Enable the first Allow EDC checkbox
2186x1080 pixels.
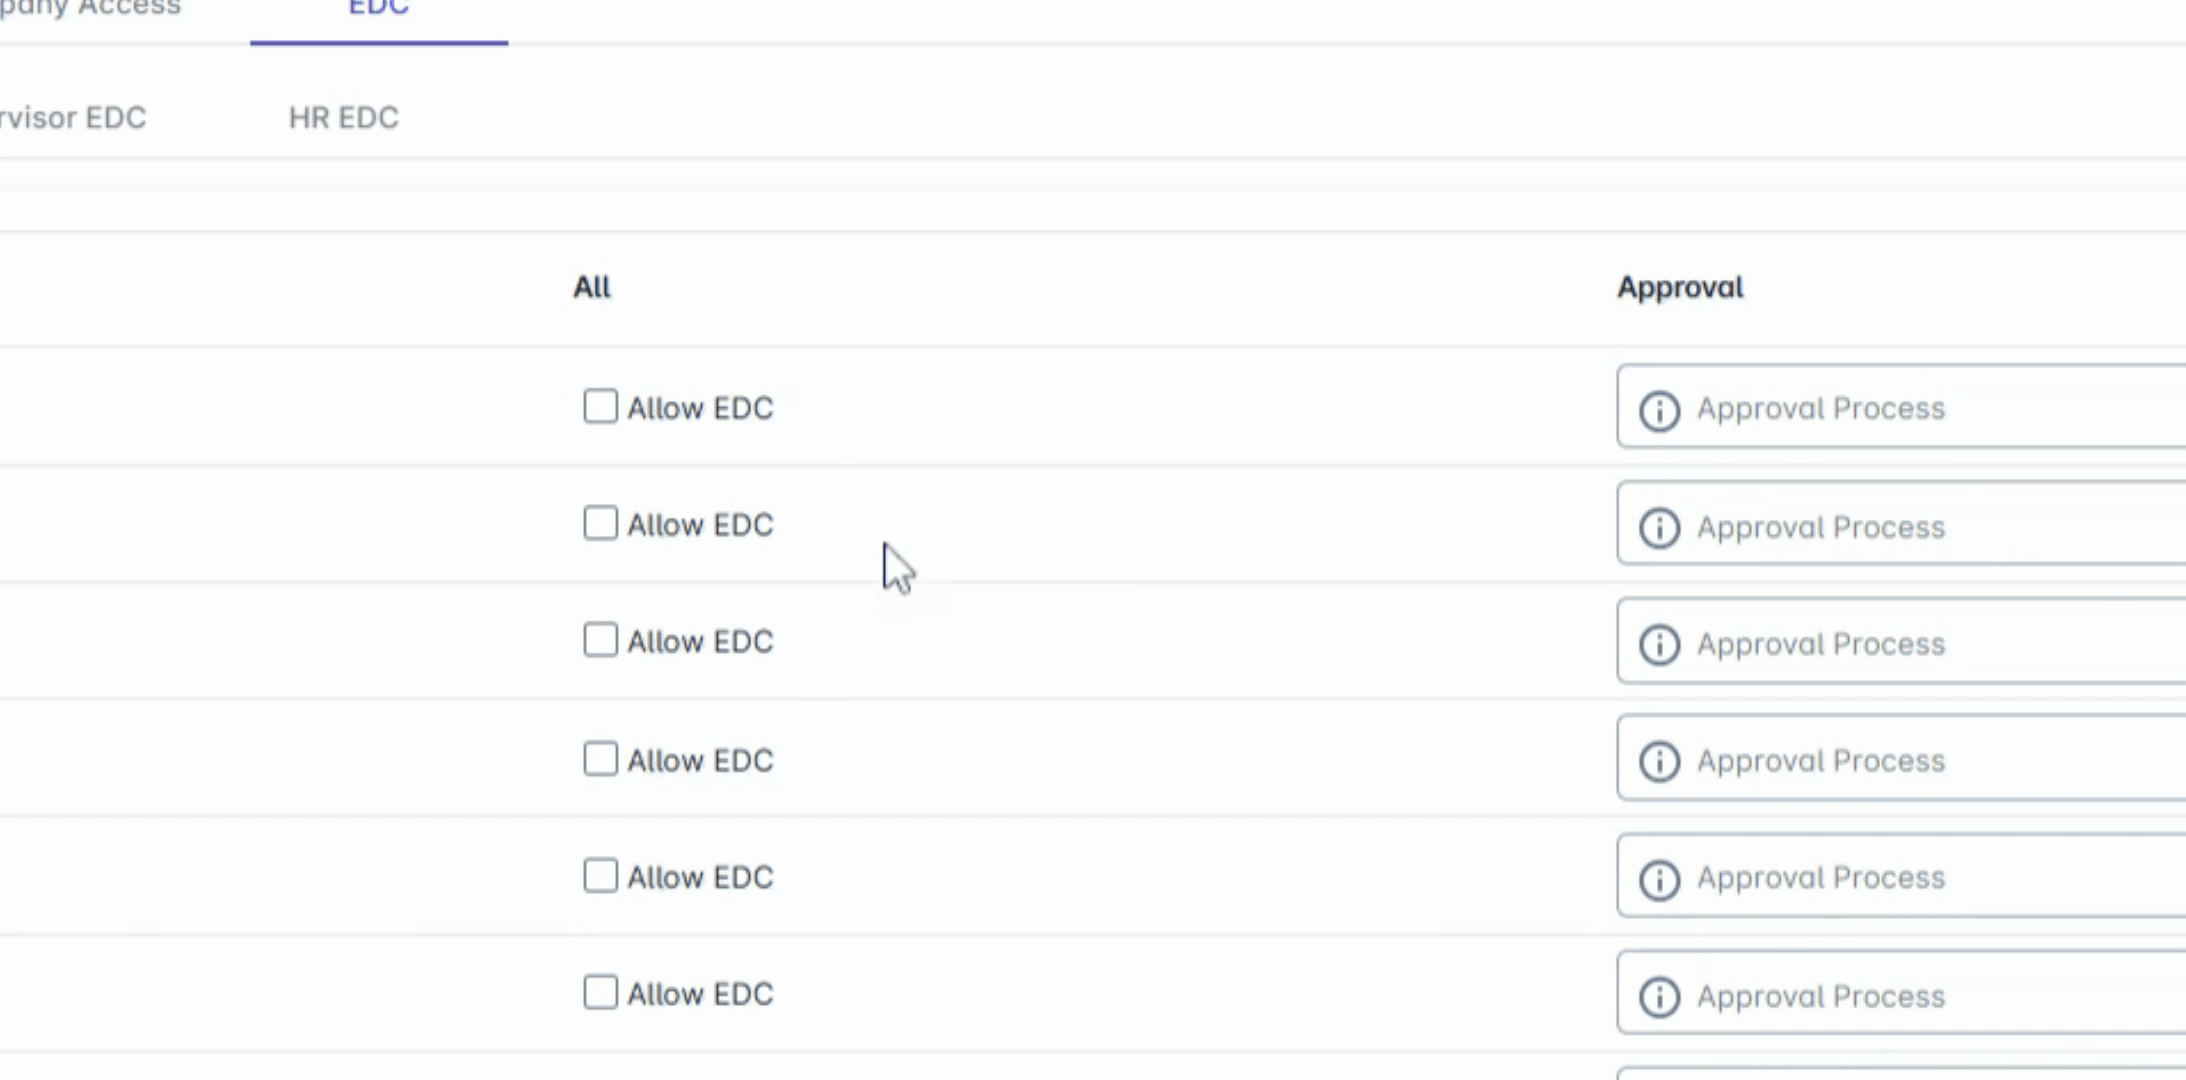tap(600, 406)
